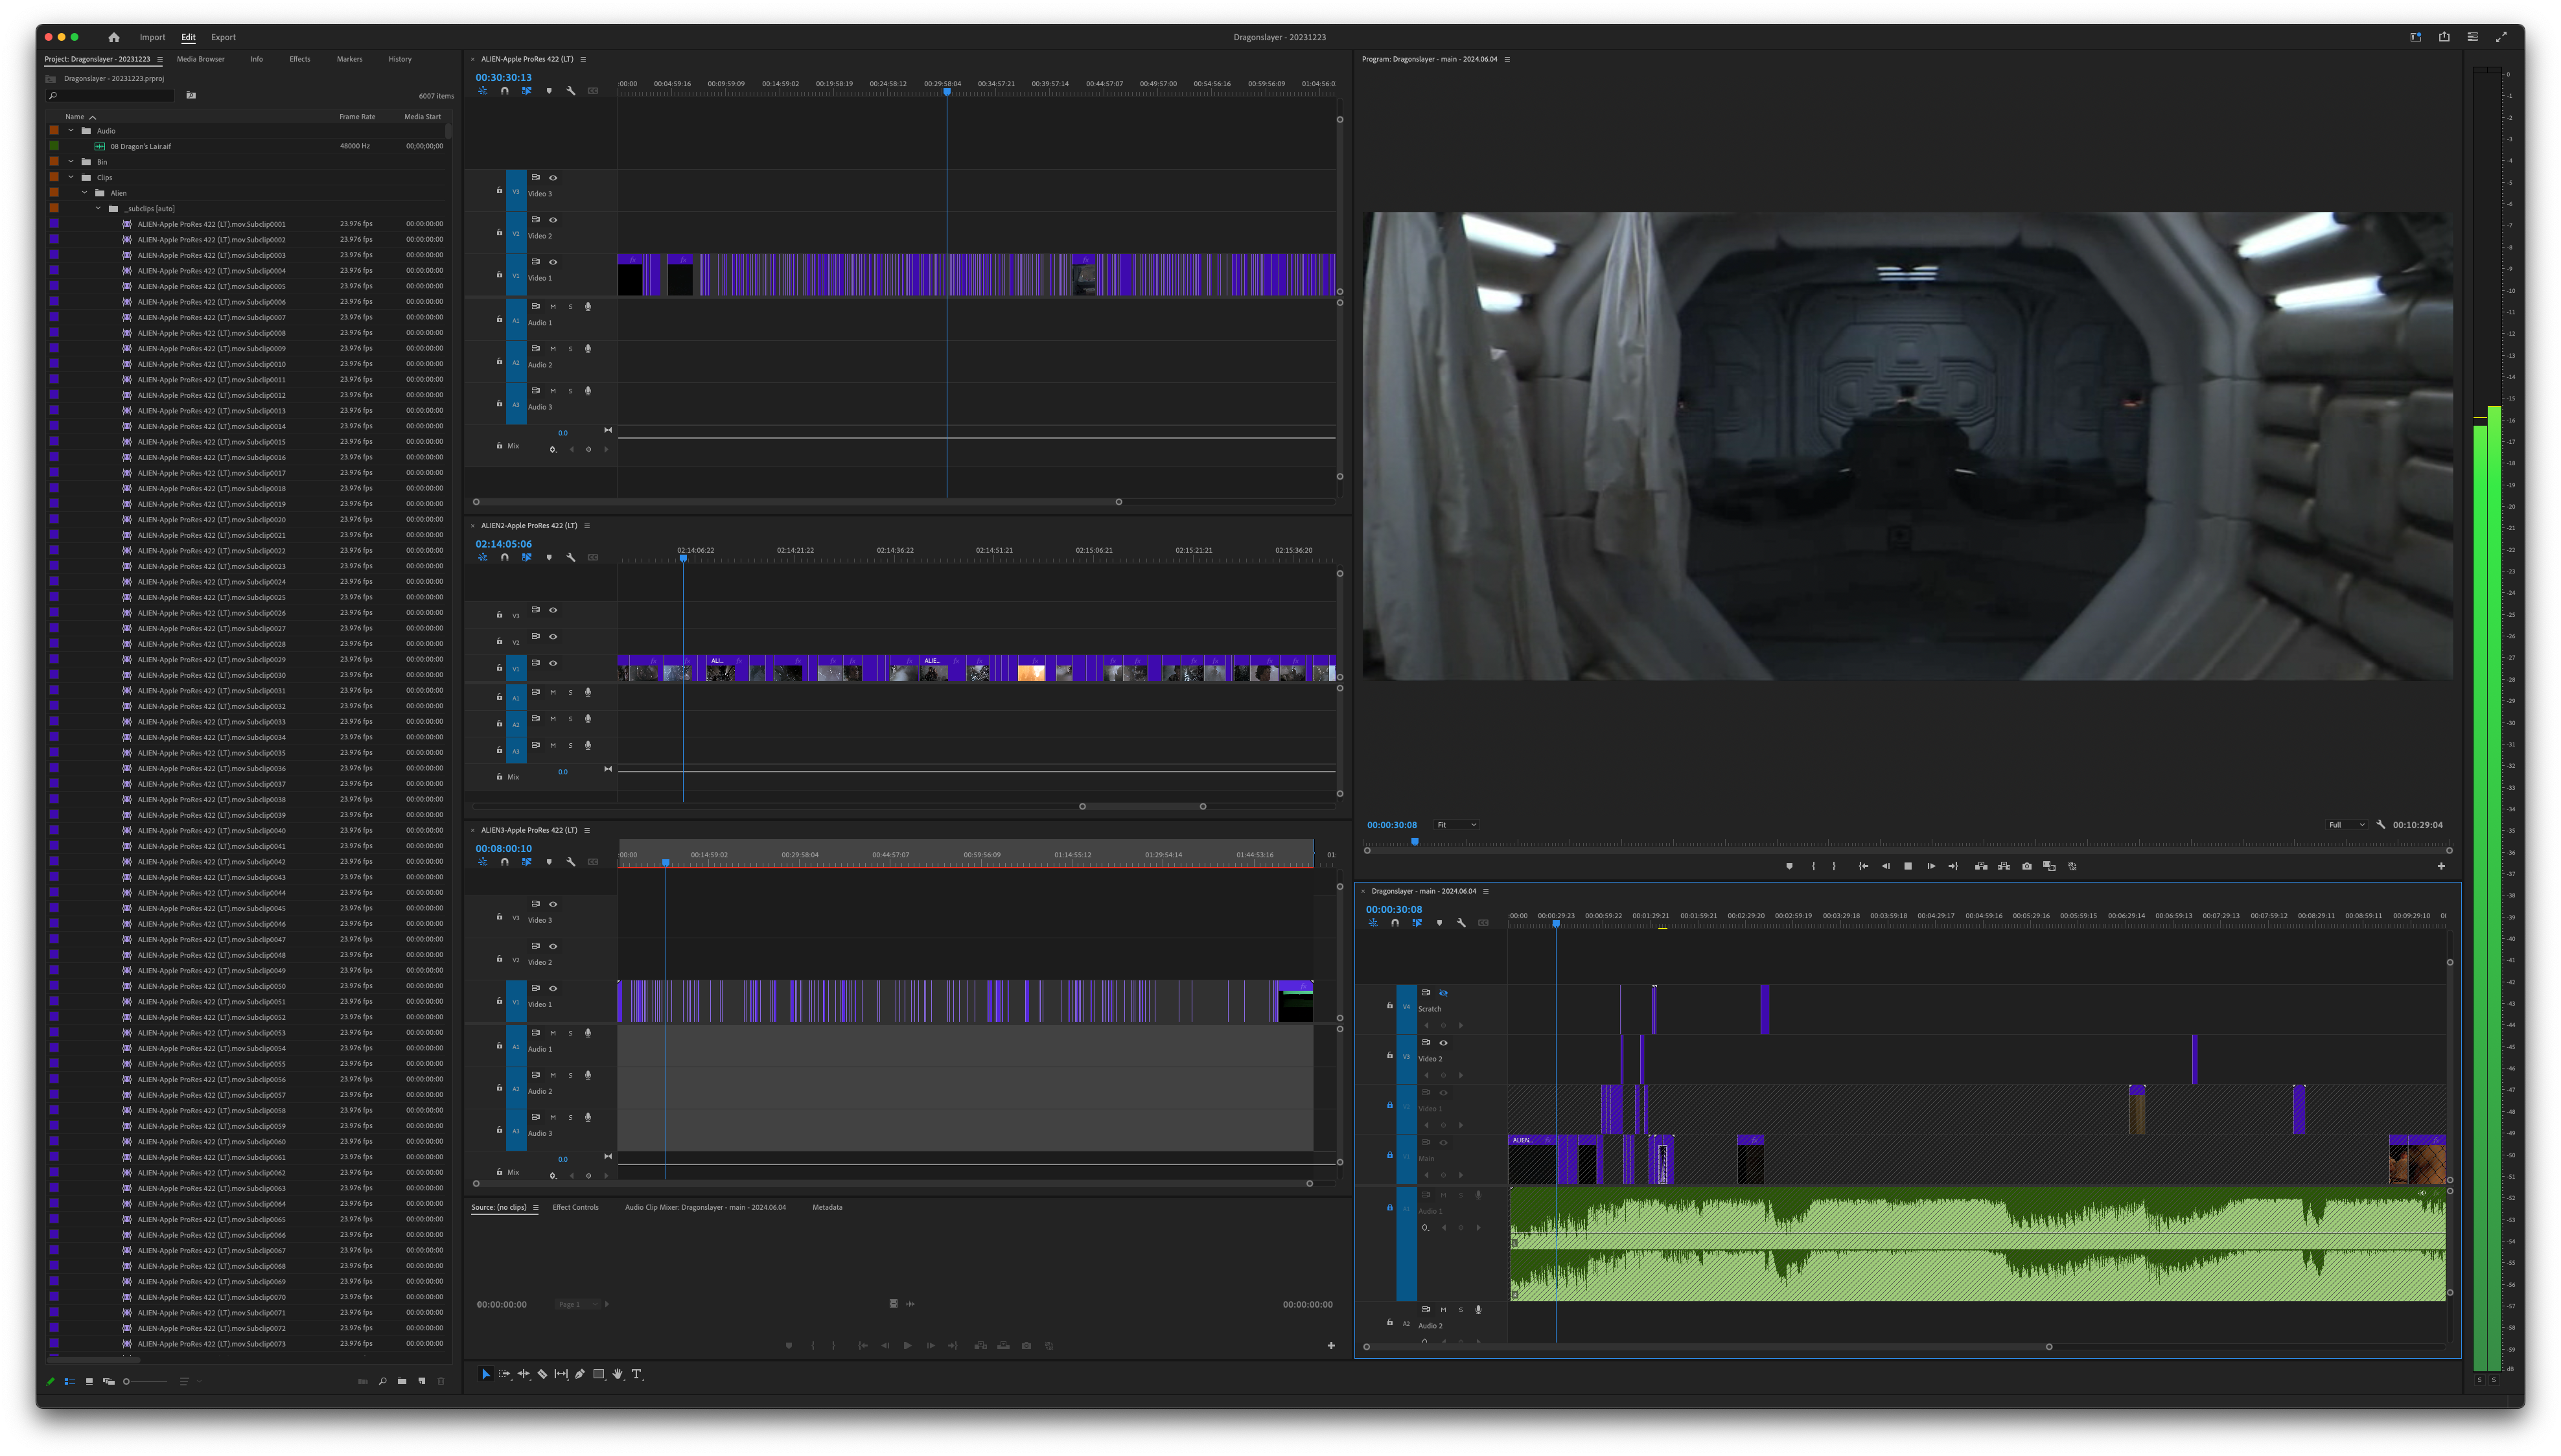
Task: Collapse the Audio bin
Action: point(71,131)
